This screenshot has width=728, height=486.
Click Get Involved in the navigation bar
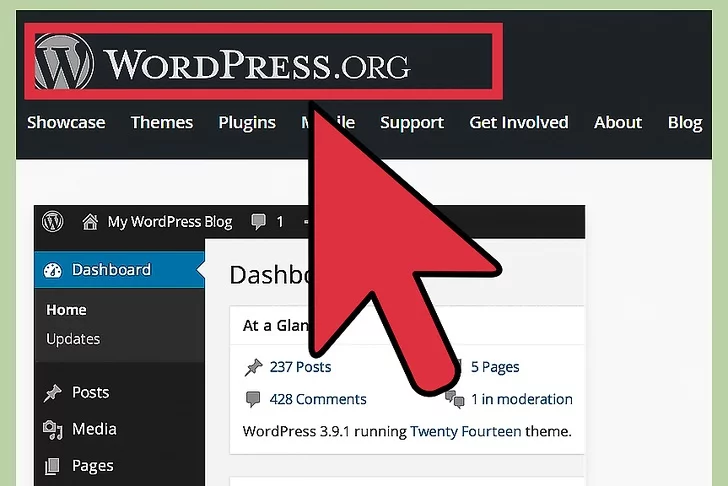(518, 122)
